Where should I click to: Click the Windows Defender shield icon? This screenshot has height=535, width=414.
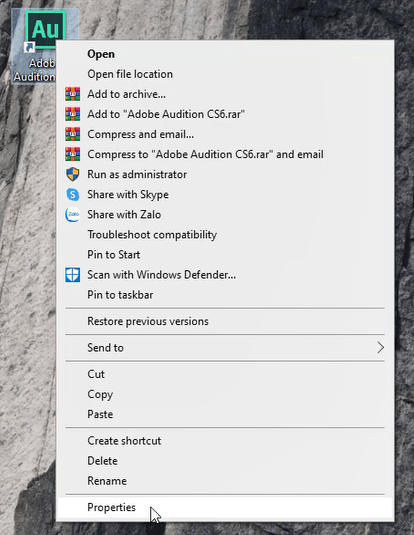[73, 275]
